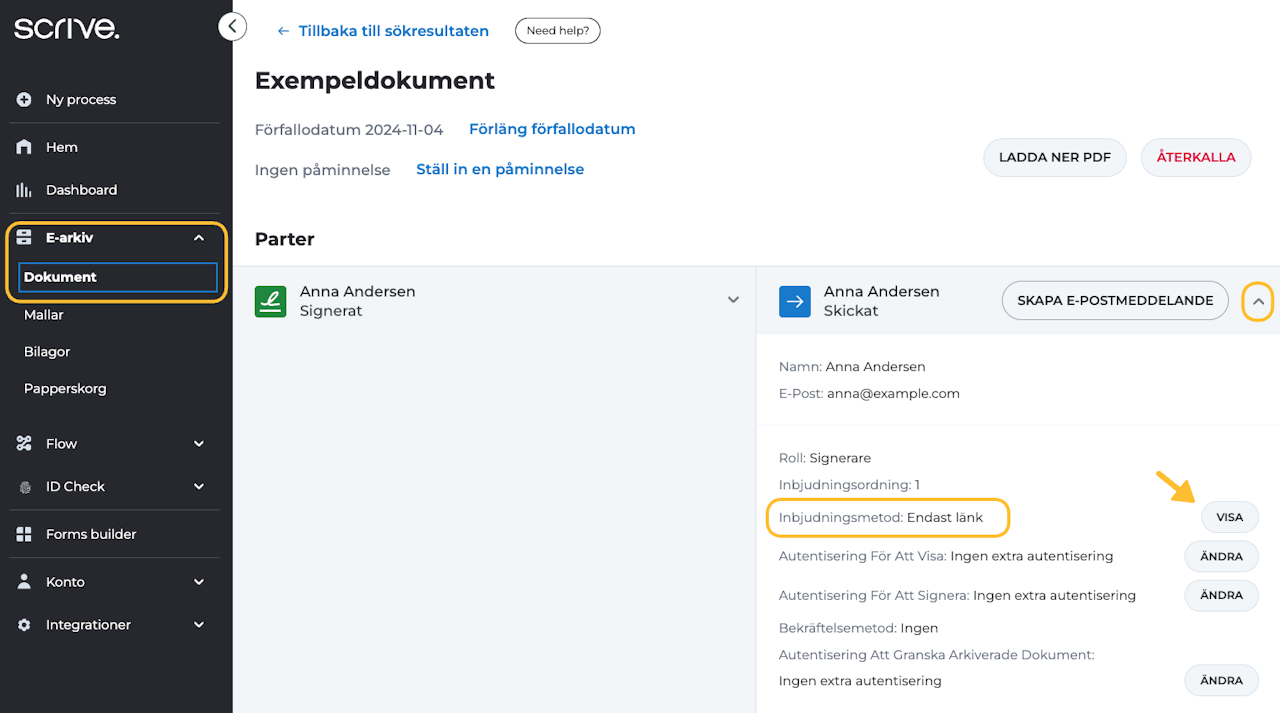The height and width of the screenshot is (713, 1280).
Task: Click the Hem home icon
Action: point(24,147)
